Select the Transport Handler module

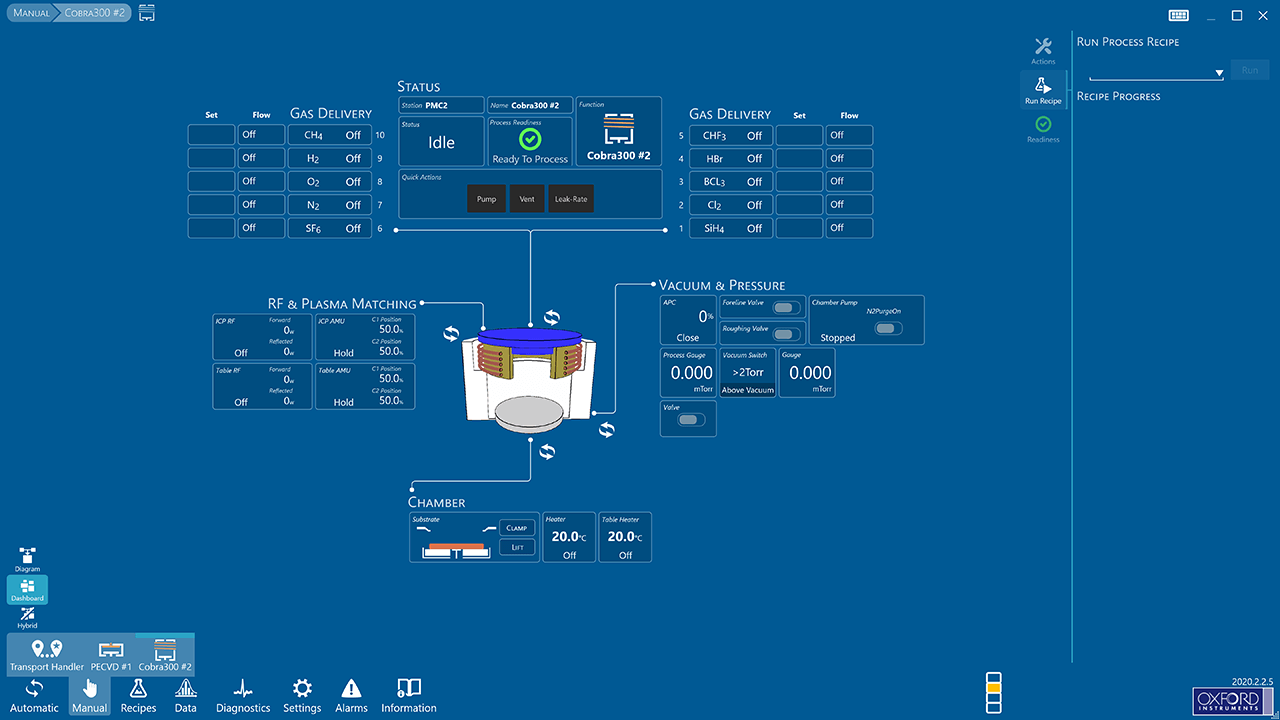tap(47, 656)
